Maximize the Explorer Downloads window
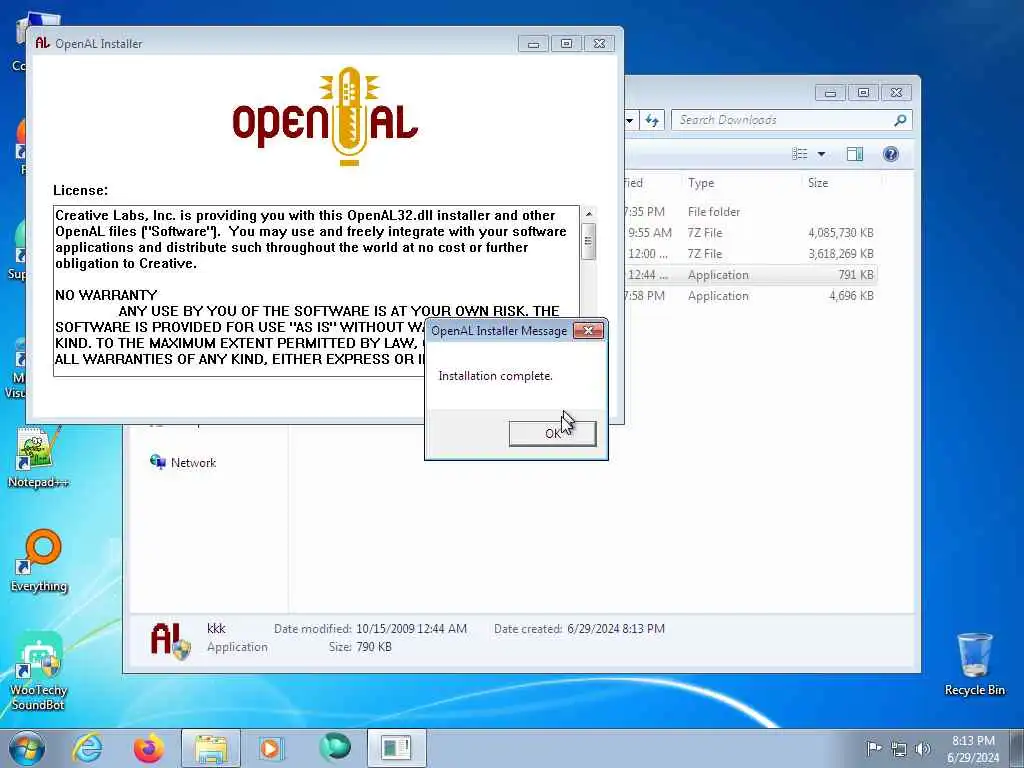 click(863, 93)
